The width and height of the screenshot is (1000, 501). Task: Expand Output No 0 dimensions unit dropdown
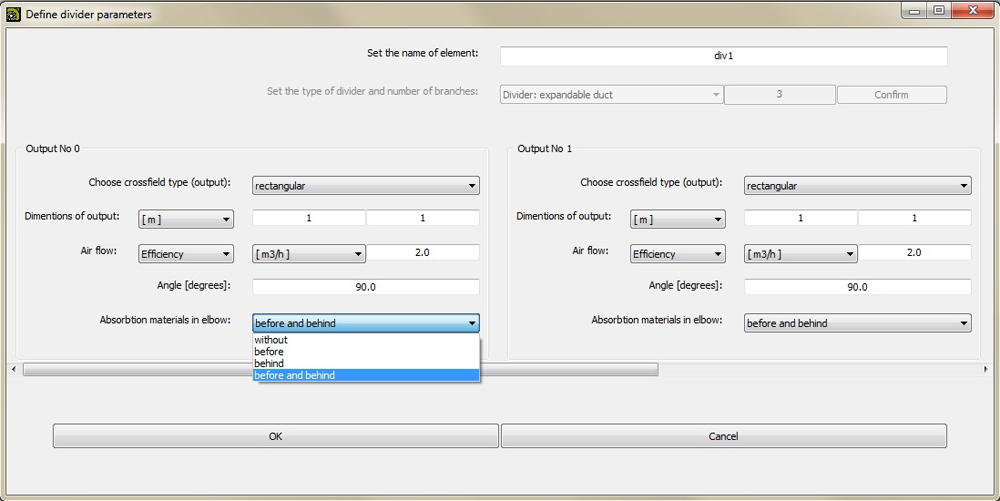[x=186, y=219]
